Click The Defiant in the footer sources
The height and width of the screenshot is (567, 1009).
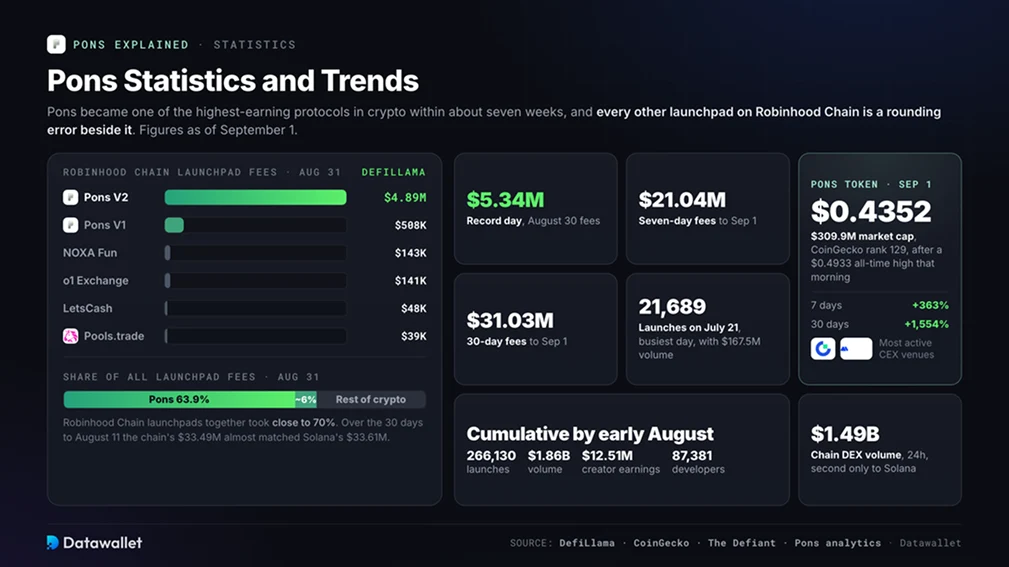[741, 543]
